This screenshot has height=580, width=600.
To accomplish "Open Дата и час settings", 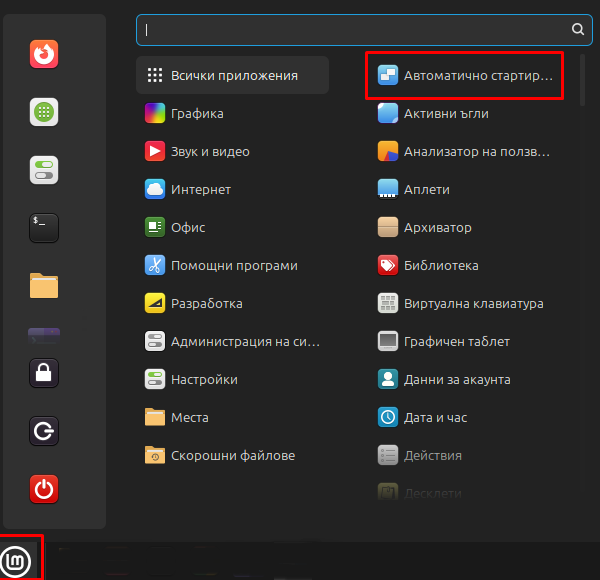I will pyautogui.click(x=465, y=417).
